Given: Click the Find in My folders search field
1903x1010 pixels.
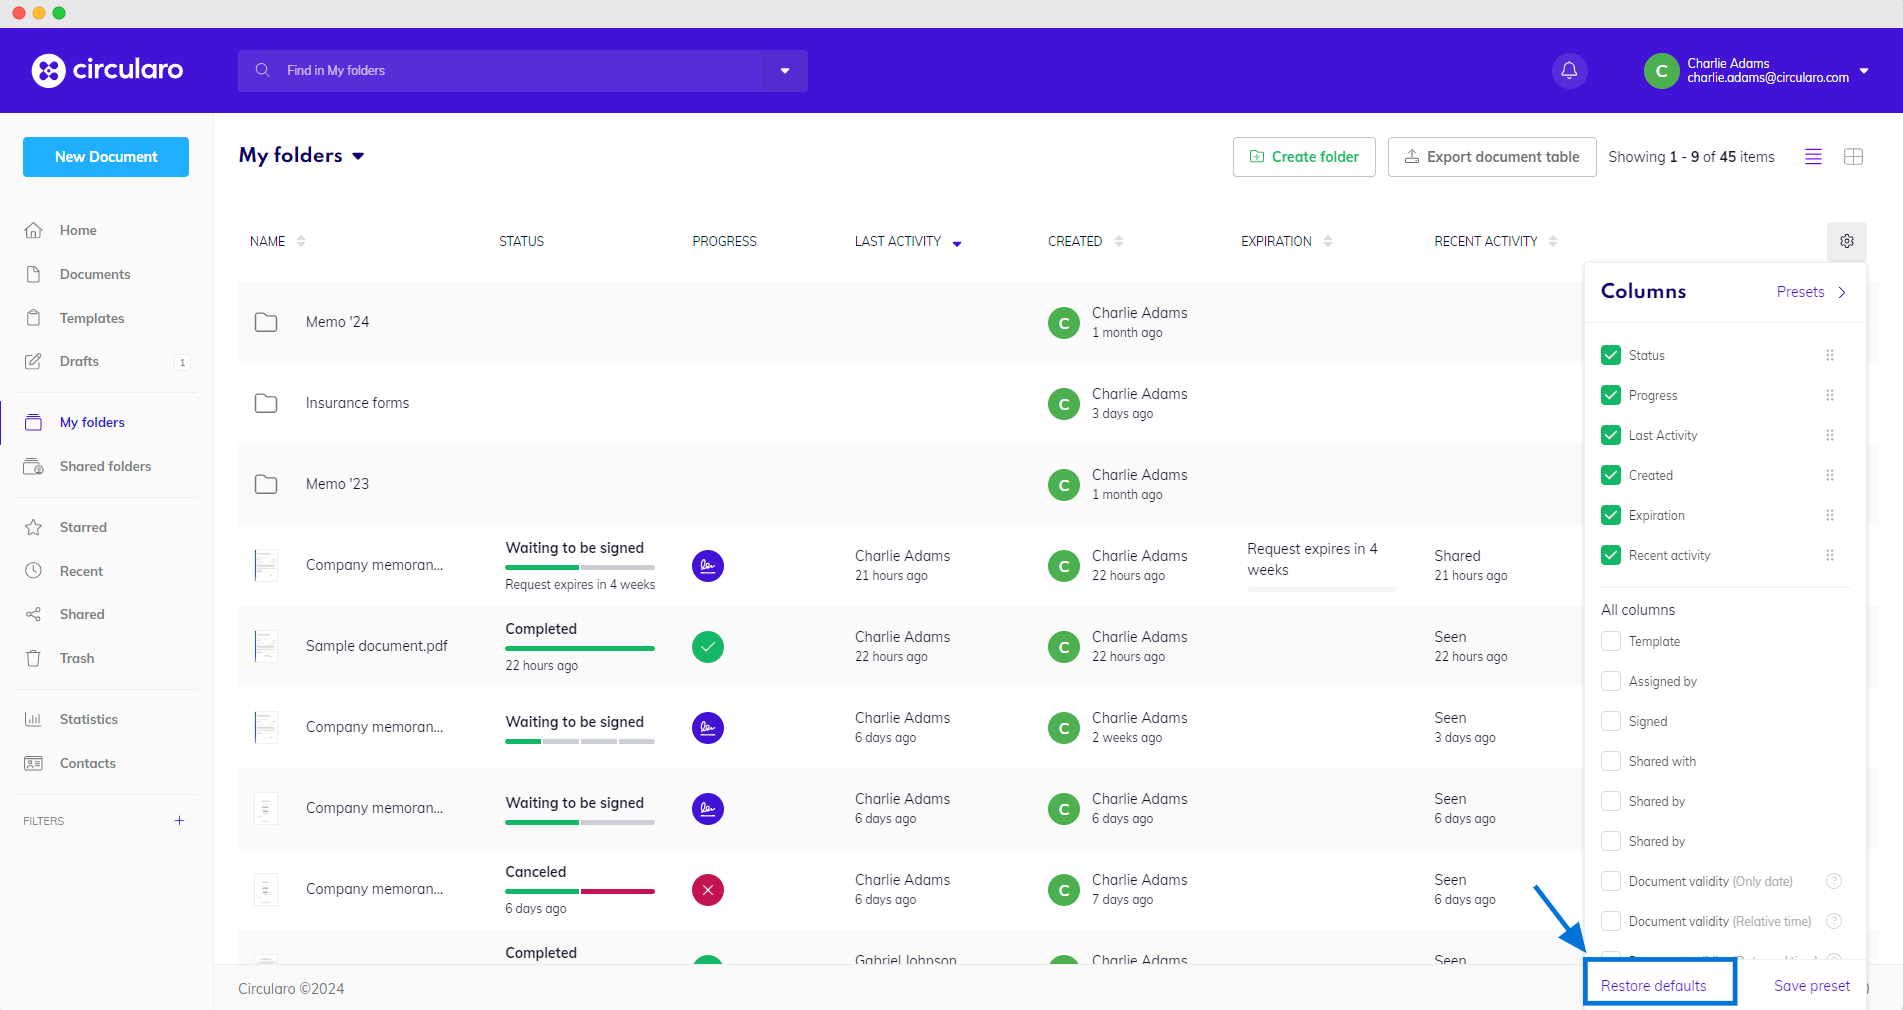Looking at the screenshot, I should [x=500, y=71].
